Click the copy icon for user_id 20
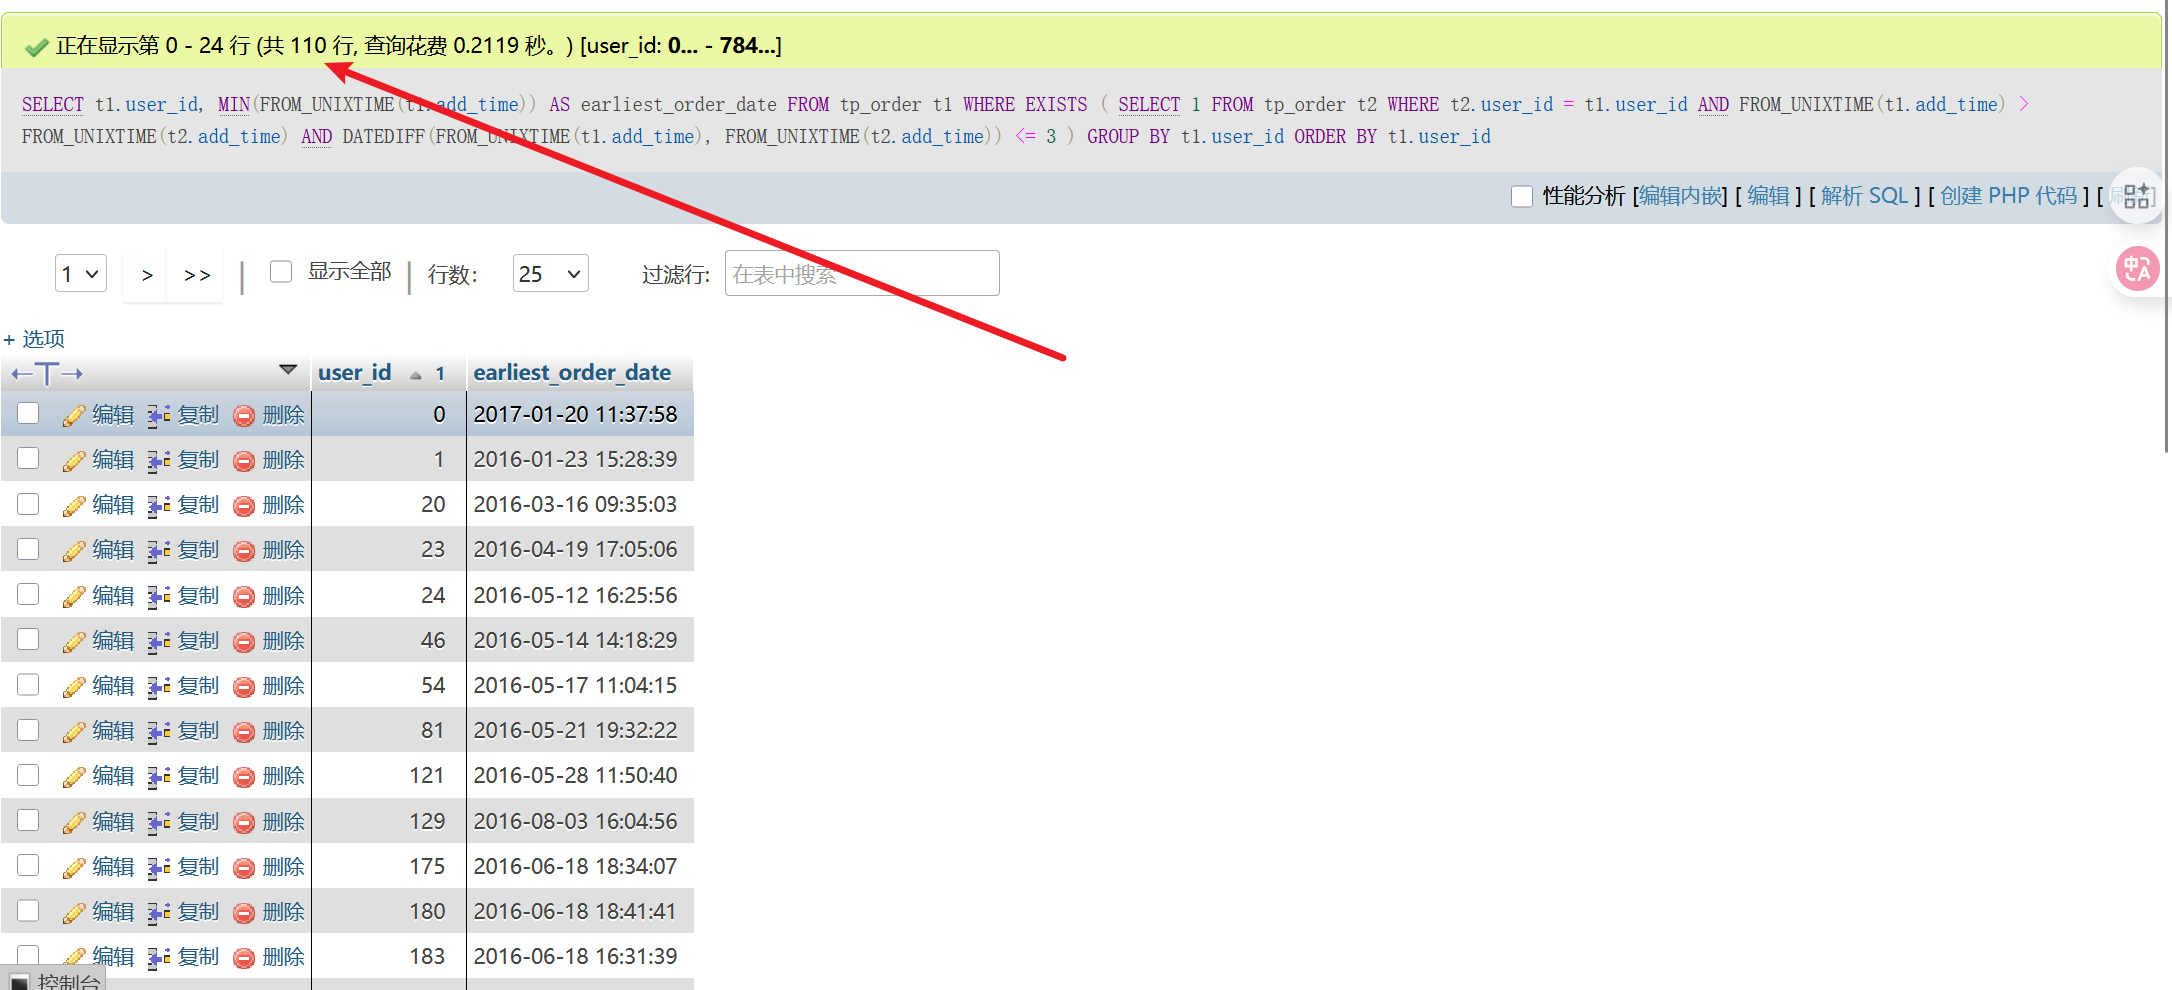The width and height of the screenshot is (2172, 990). [x=158, y=506]
